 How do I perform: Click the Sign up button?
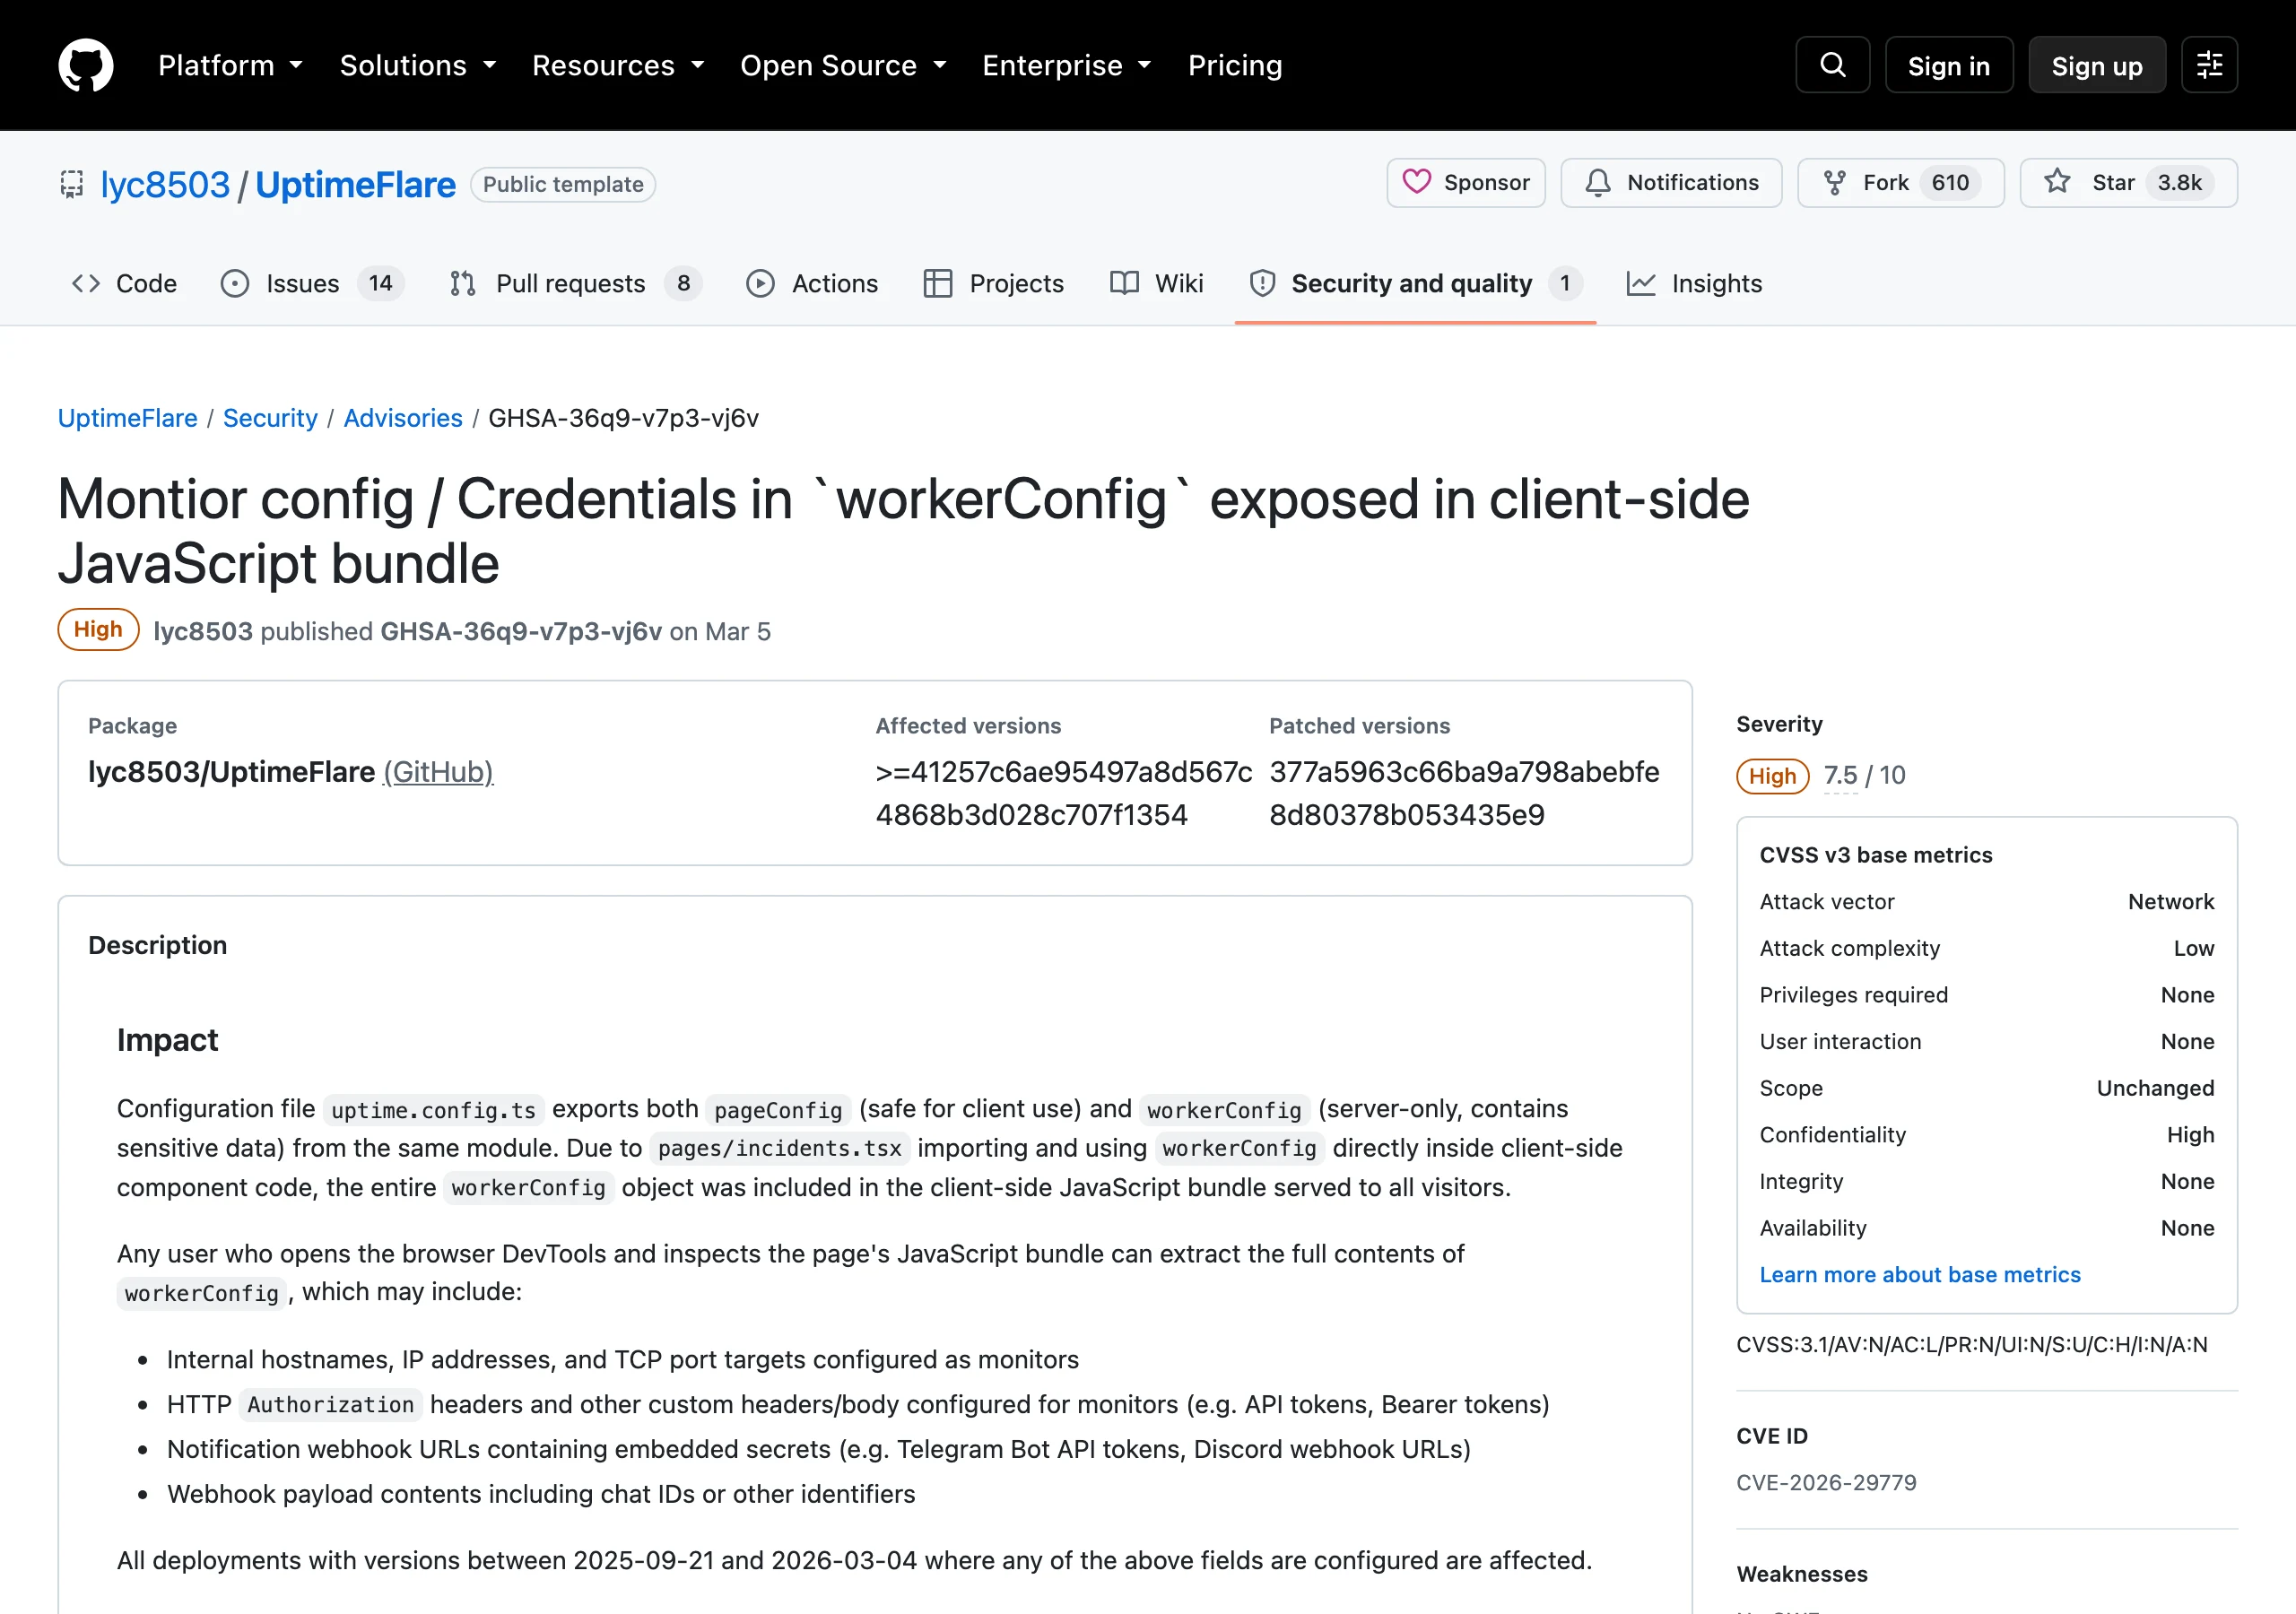click(x=2097, y=66)
